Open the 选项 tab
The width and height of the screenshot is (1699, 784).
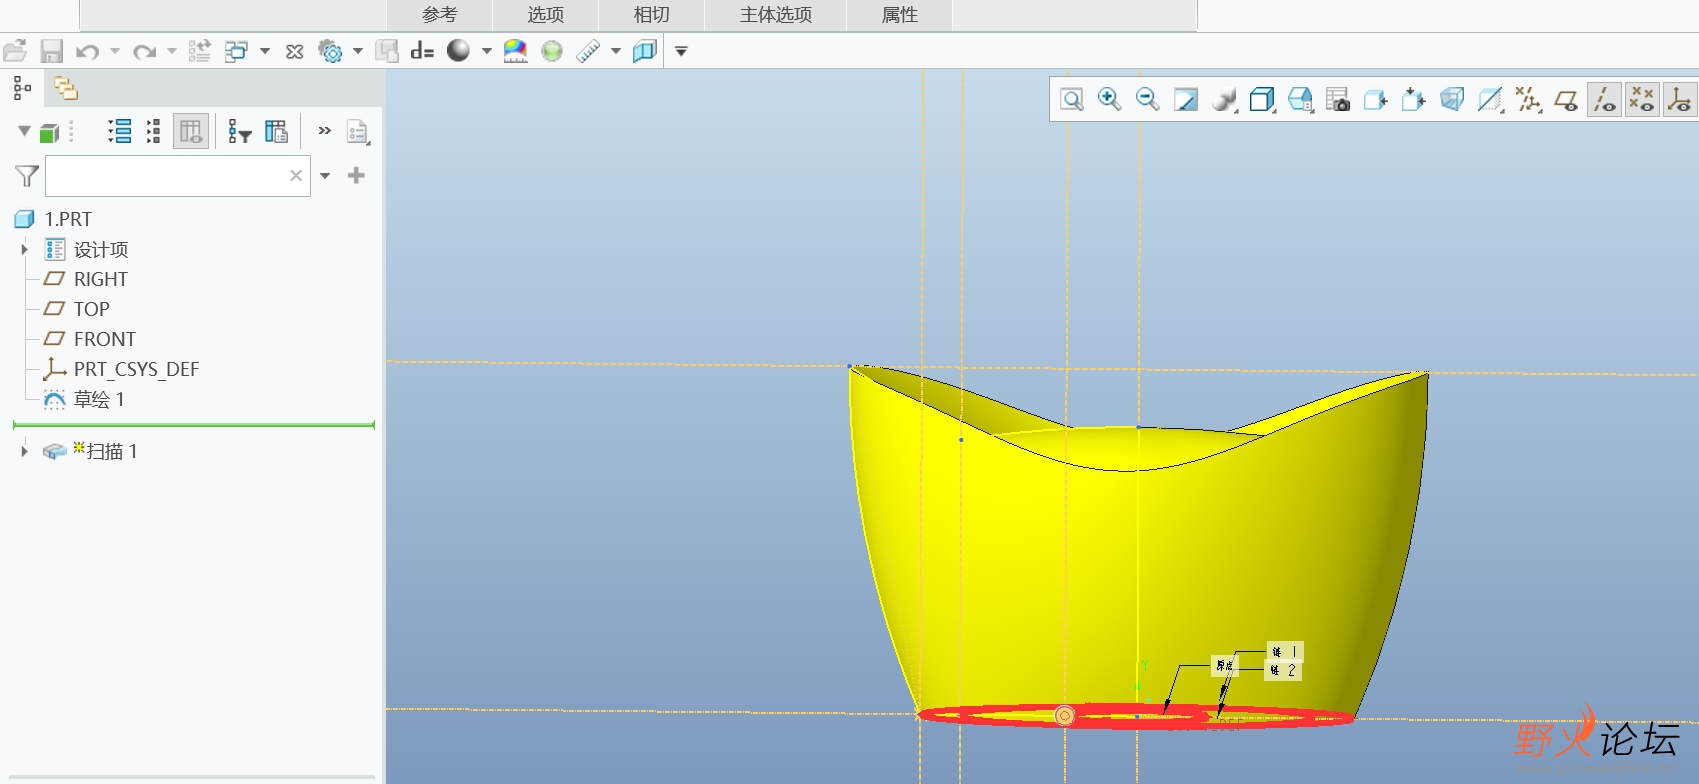point(546,15)
